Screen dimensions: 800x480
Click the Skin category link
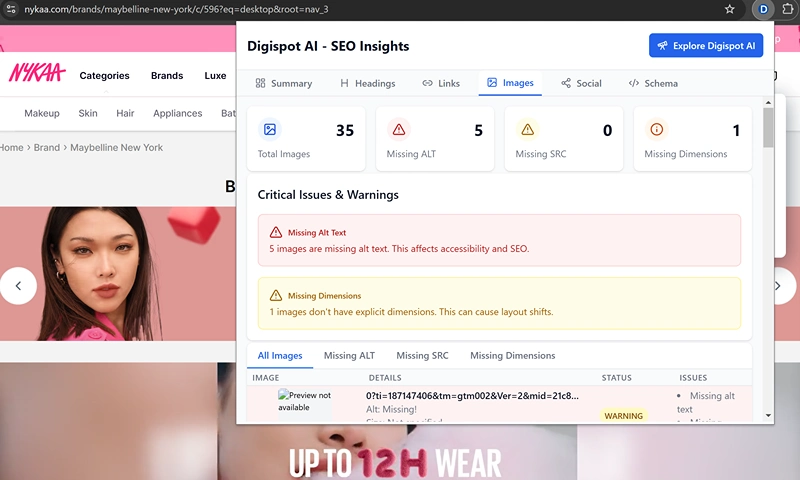tap(88, 113)
